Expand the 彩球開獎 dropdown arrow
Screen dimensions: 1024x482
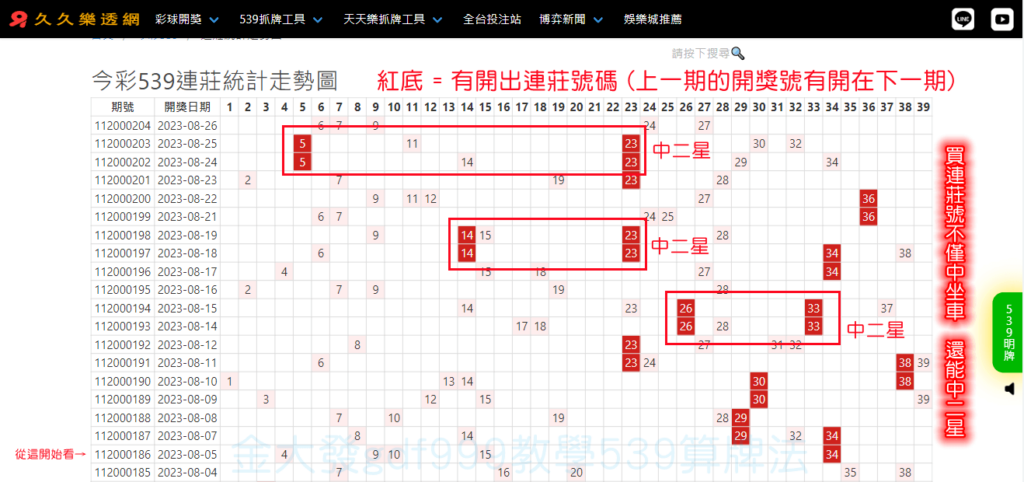(214, 20)
